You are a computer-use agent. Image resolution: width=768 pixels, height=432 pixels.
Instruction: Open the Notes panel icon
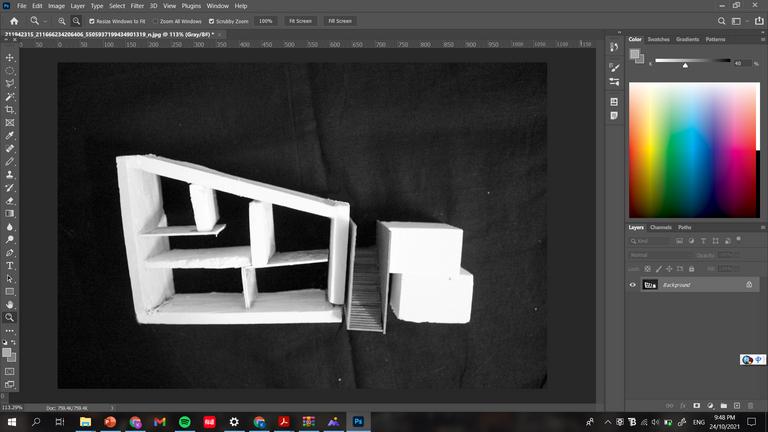[x=614, y=116]
